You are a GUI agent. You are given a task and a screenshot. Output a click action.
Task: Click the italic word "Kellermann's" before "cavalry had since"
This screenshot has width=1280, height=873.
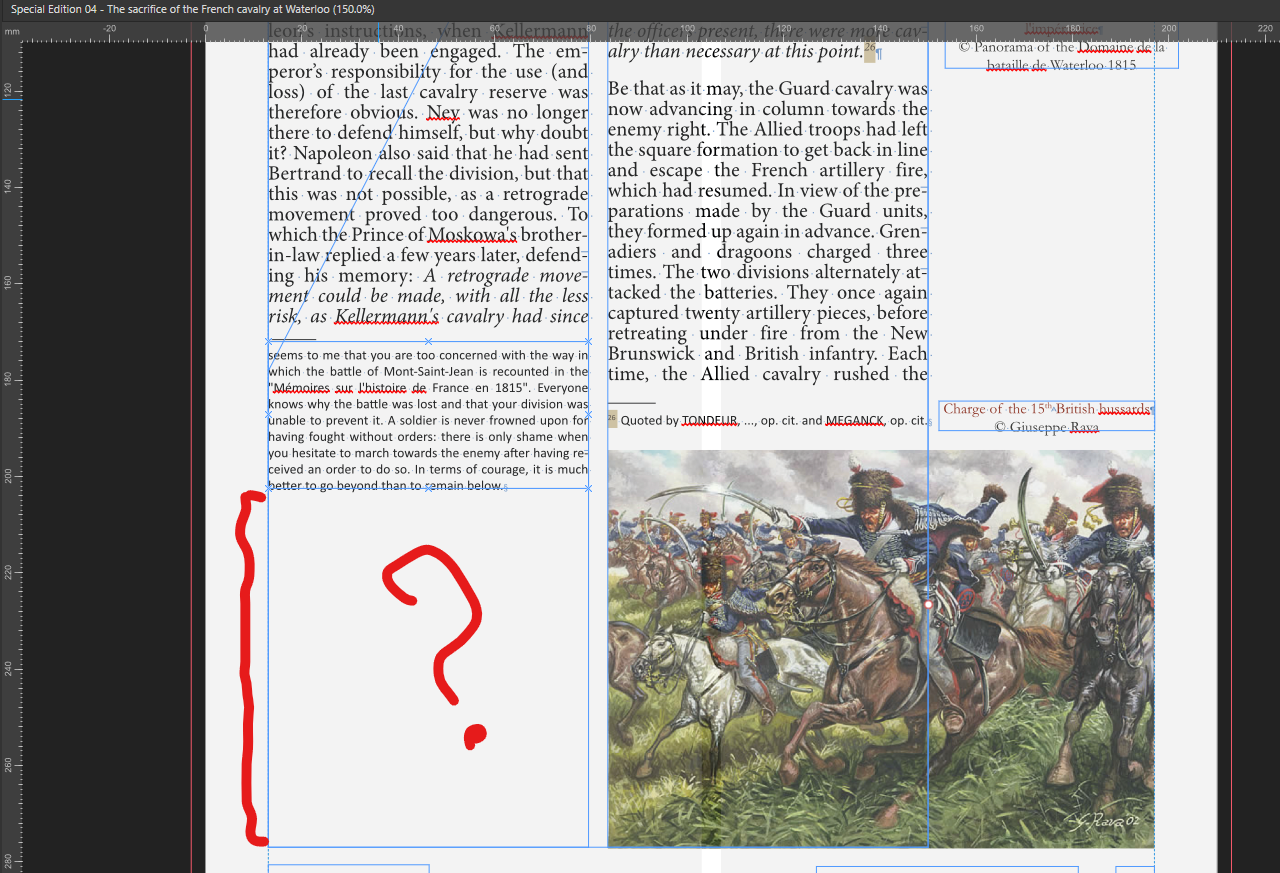click(387, 316)
